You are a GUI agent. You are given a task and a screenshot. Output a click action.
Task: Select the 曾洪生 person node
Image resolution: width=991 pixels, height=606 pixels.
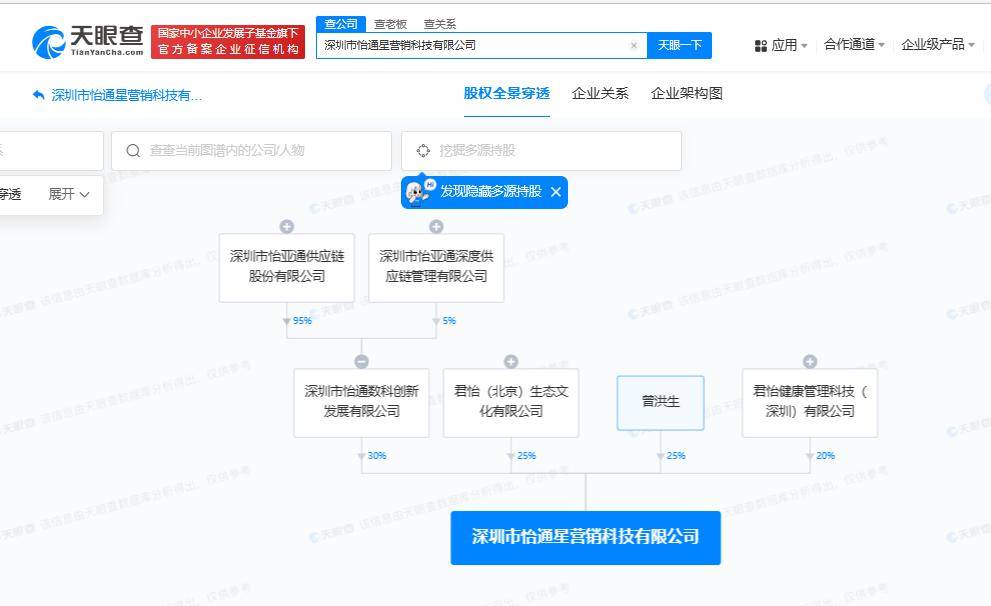660,403
